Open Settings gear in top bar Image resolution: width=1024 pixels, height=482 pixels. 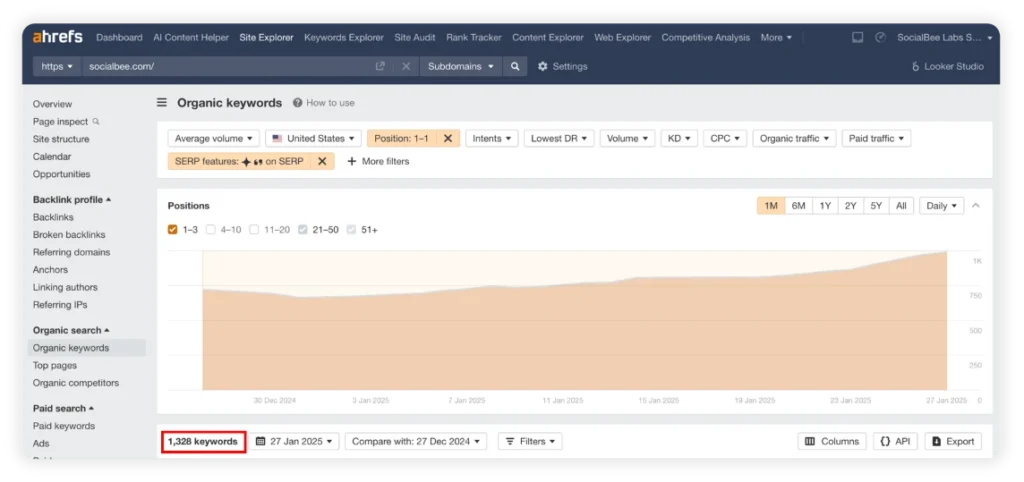562,66
